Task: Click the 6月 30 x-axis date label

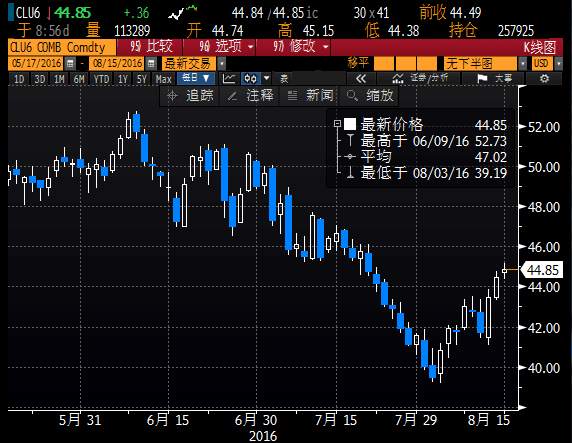Action: [256, 420]
